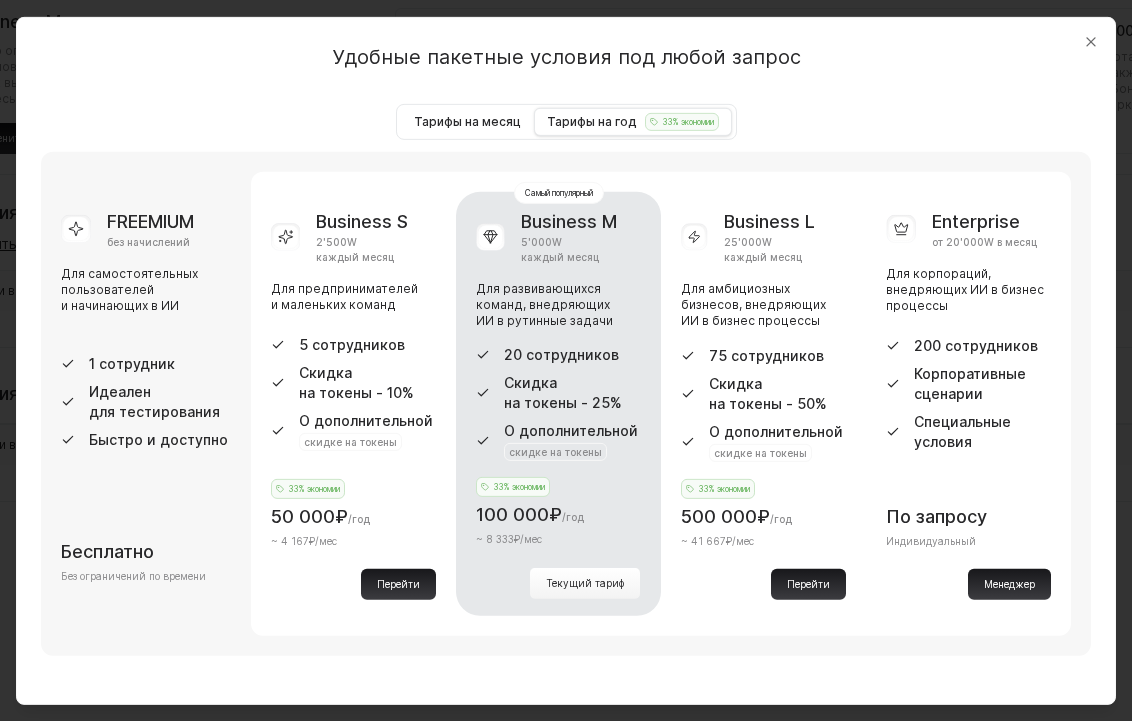Click the FREEMIUM sparkle icon
1132x721 pixels.
76,229
